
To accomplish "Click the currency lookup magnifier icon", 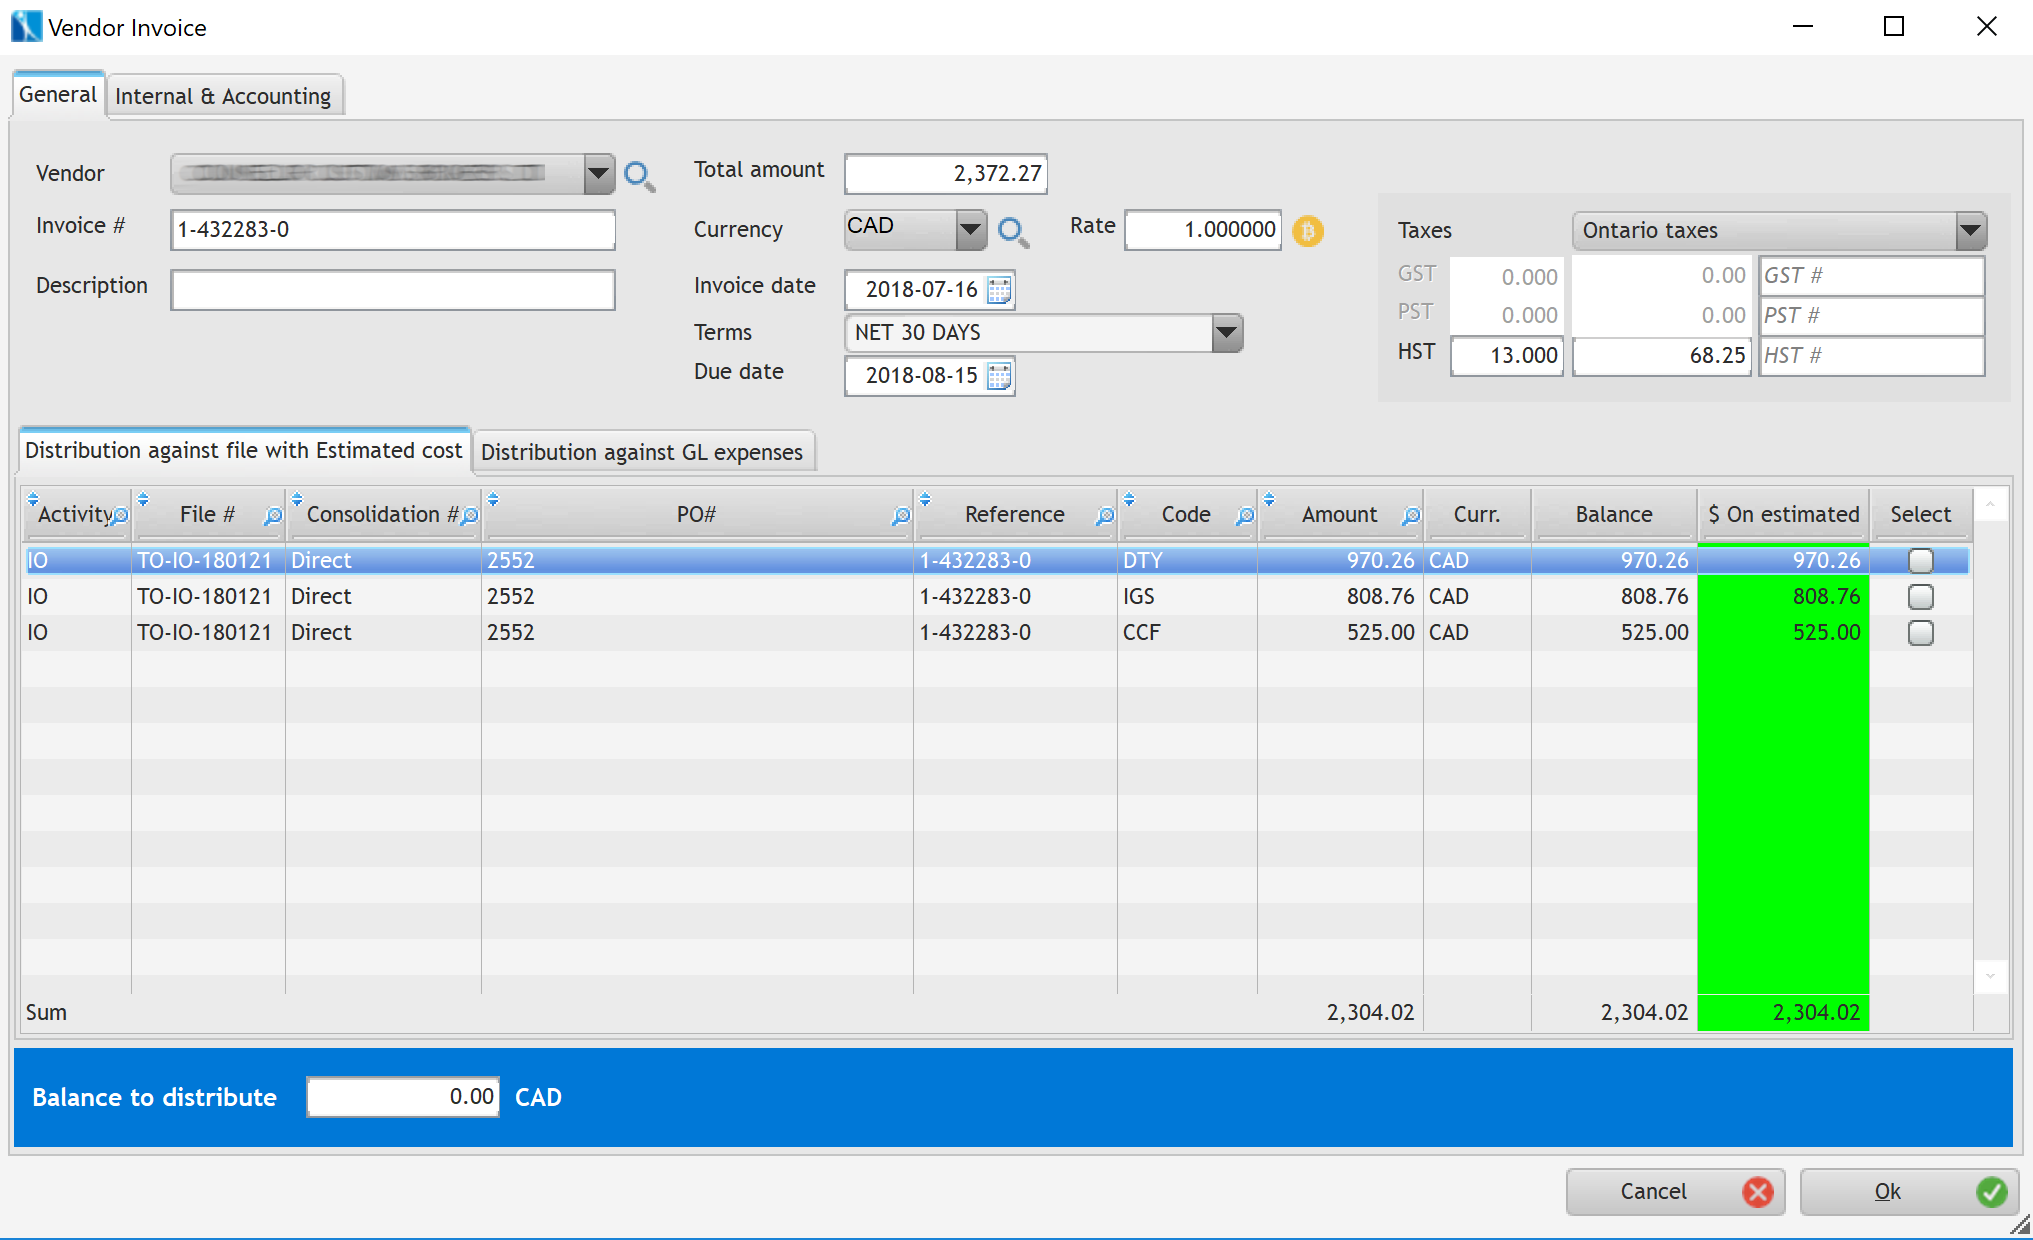I will tap(1012, 232).
